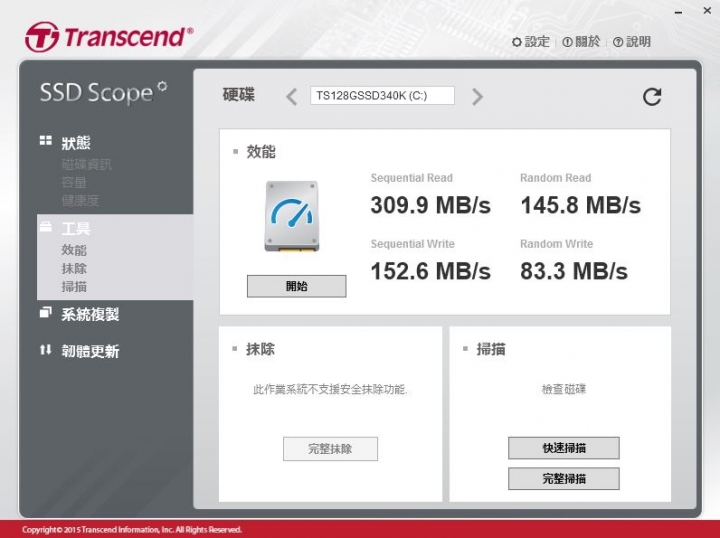
Task: Open 抹除 erase sub-item in sidebar
Action: pos(74,268)
